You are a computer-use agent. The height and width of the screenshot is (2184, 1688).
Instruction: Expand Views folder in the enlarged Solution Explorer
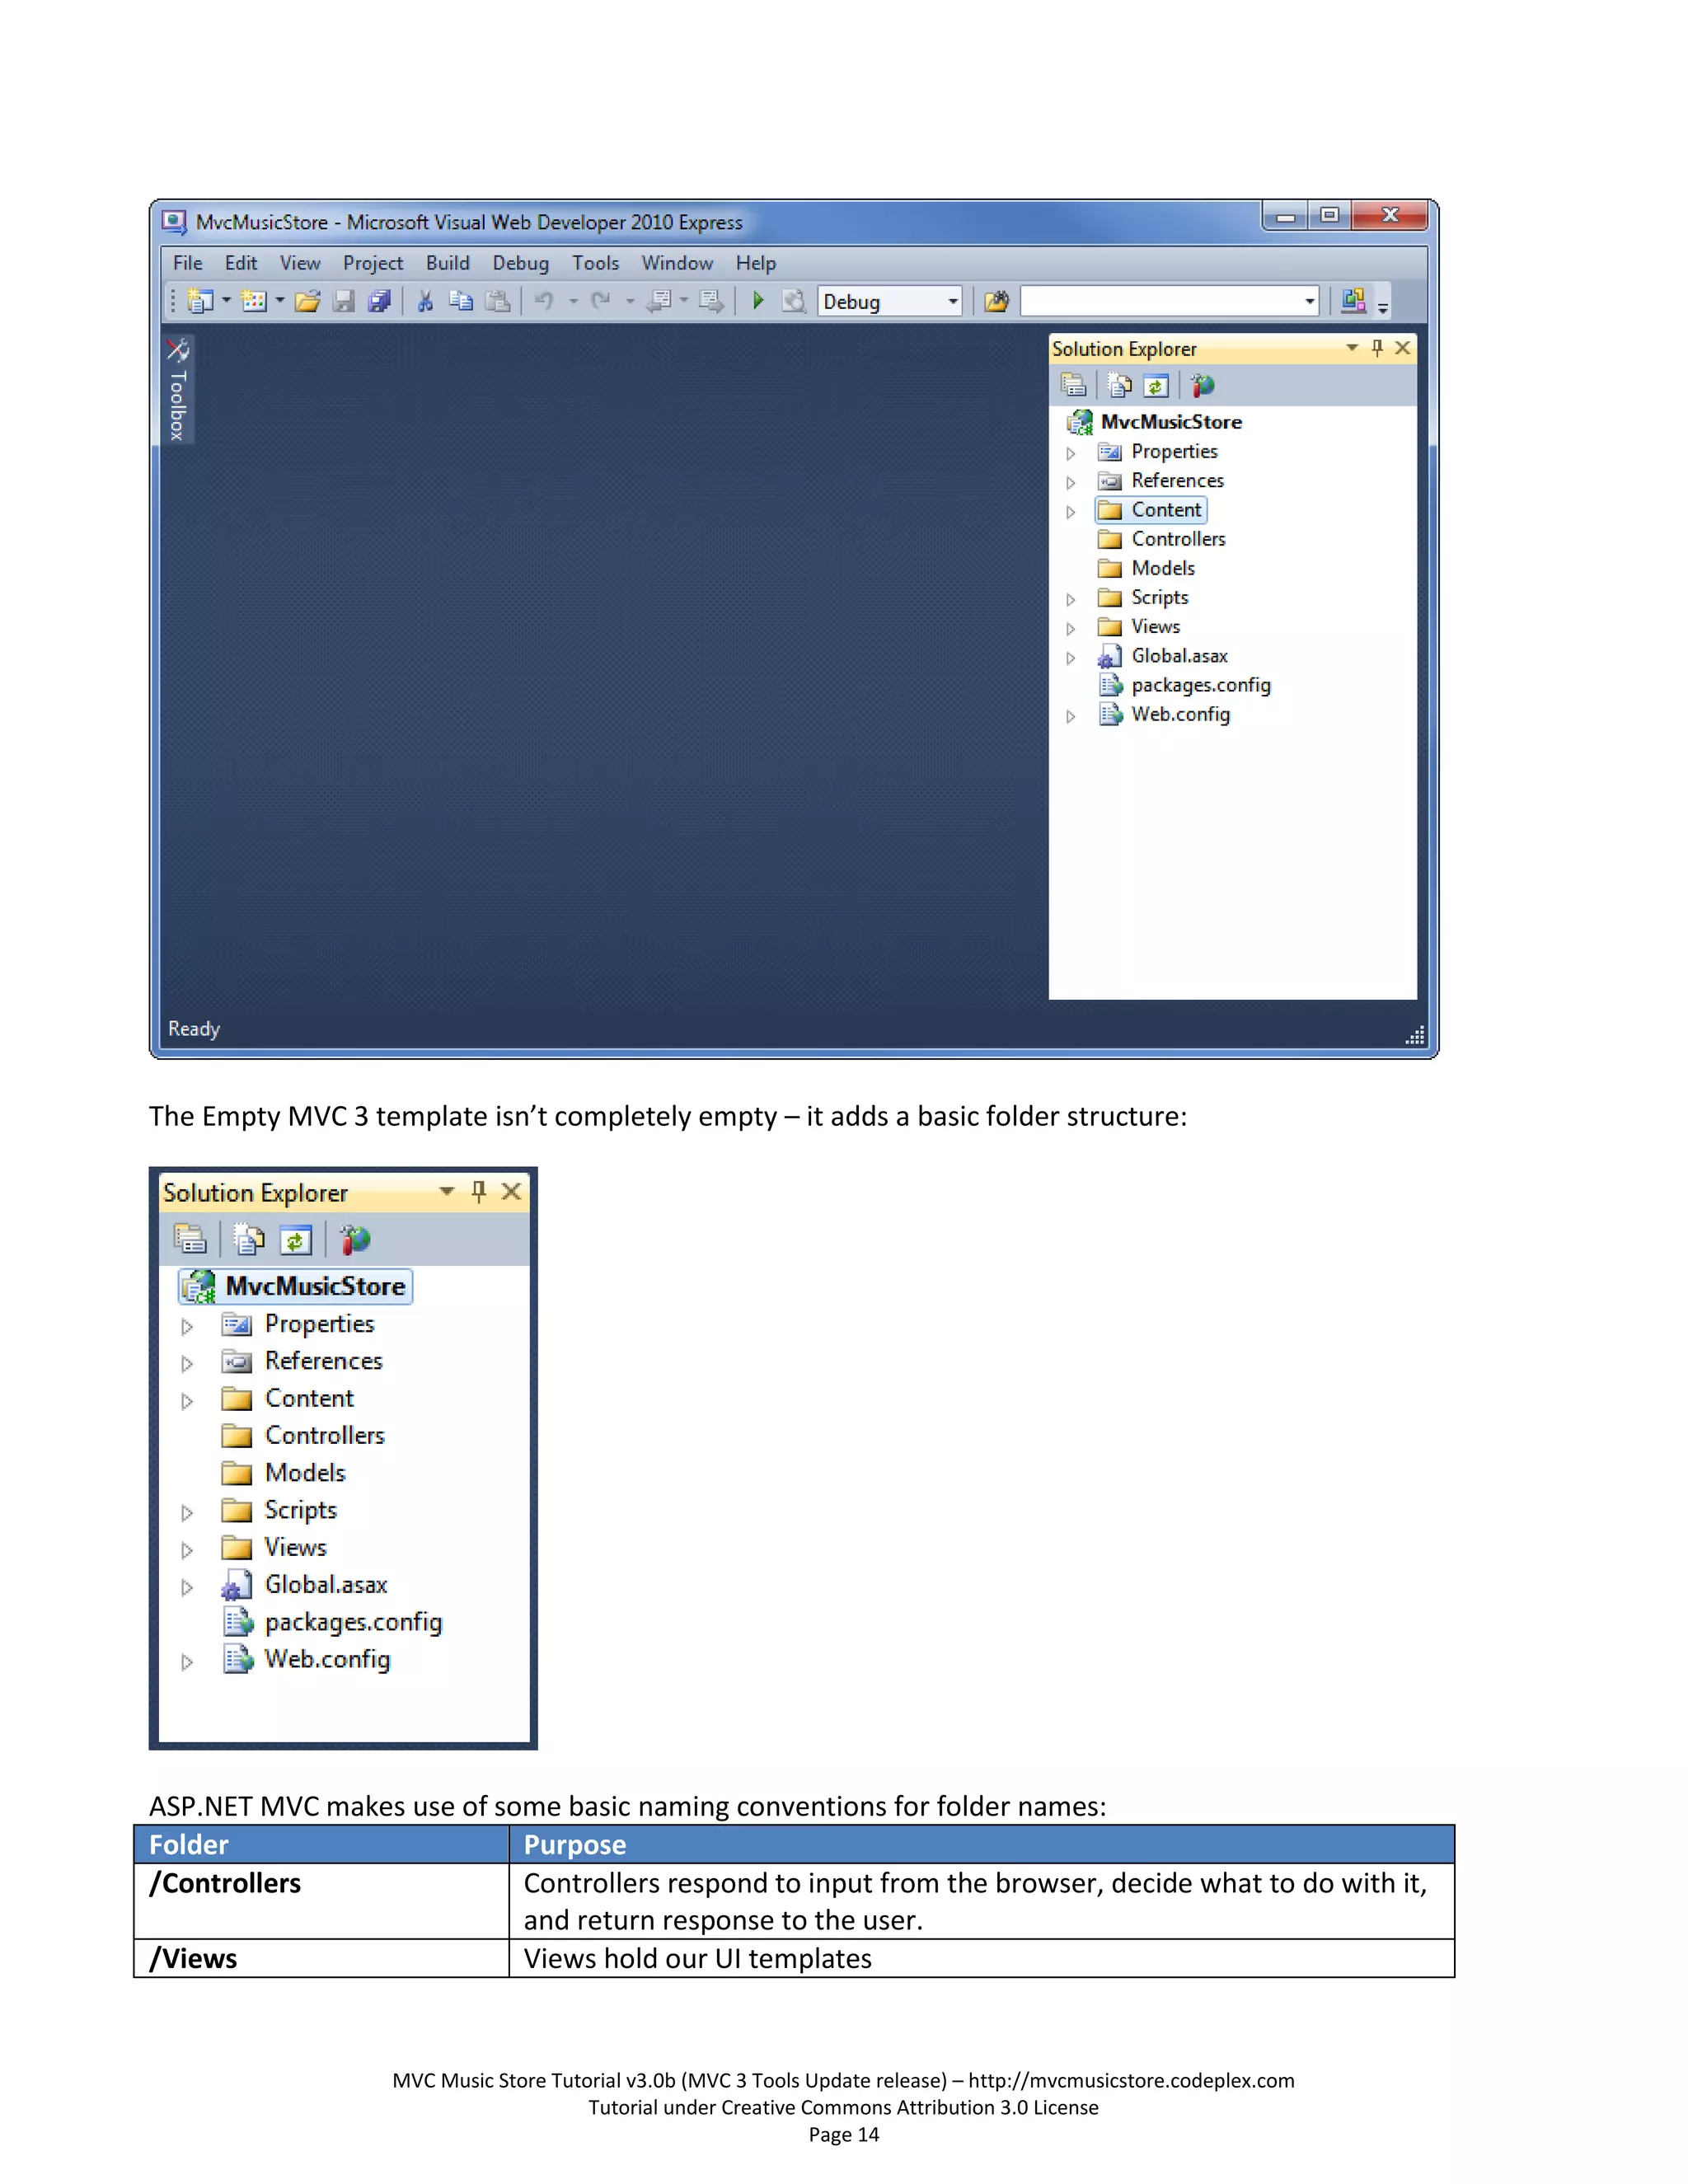pyautogui.click(x=187, y=1549)
